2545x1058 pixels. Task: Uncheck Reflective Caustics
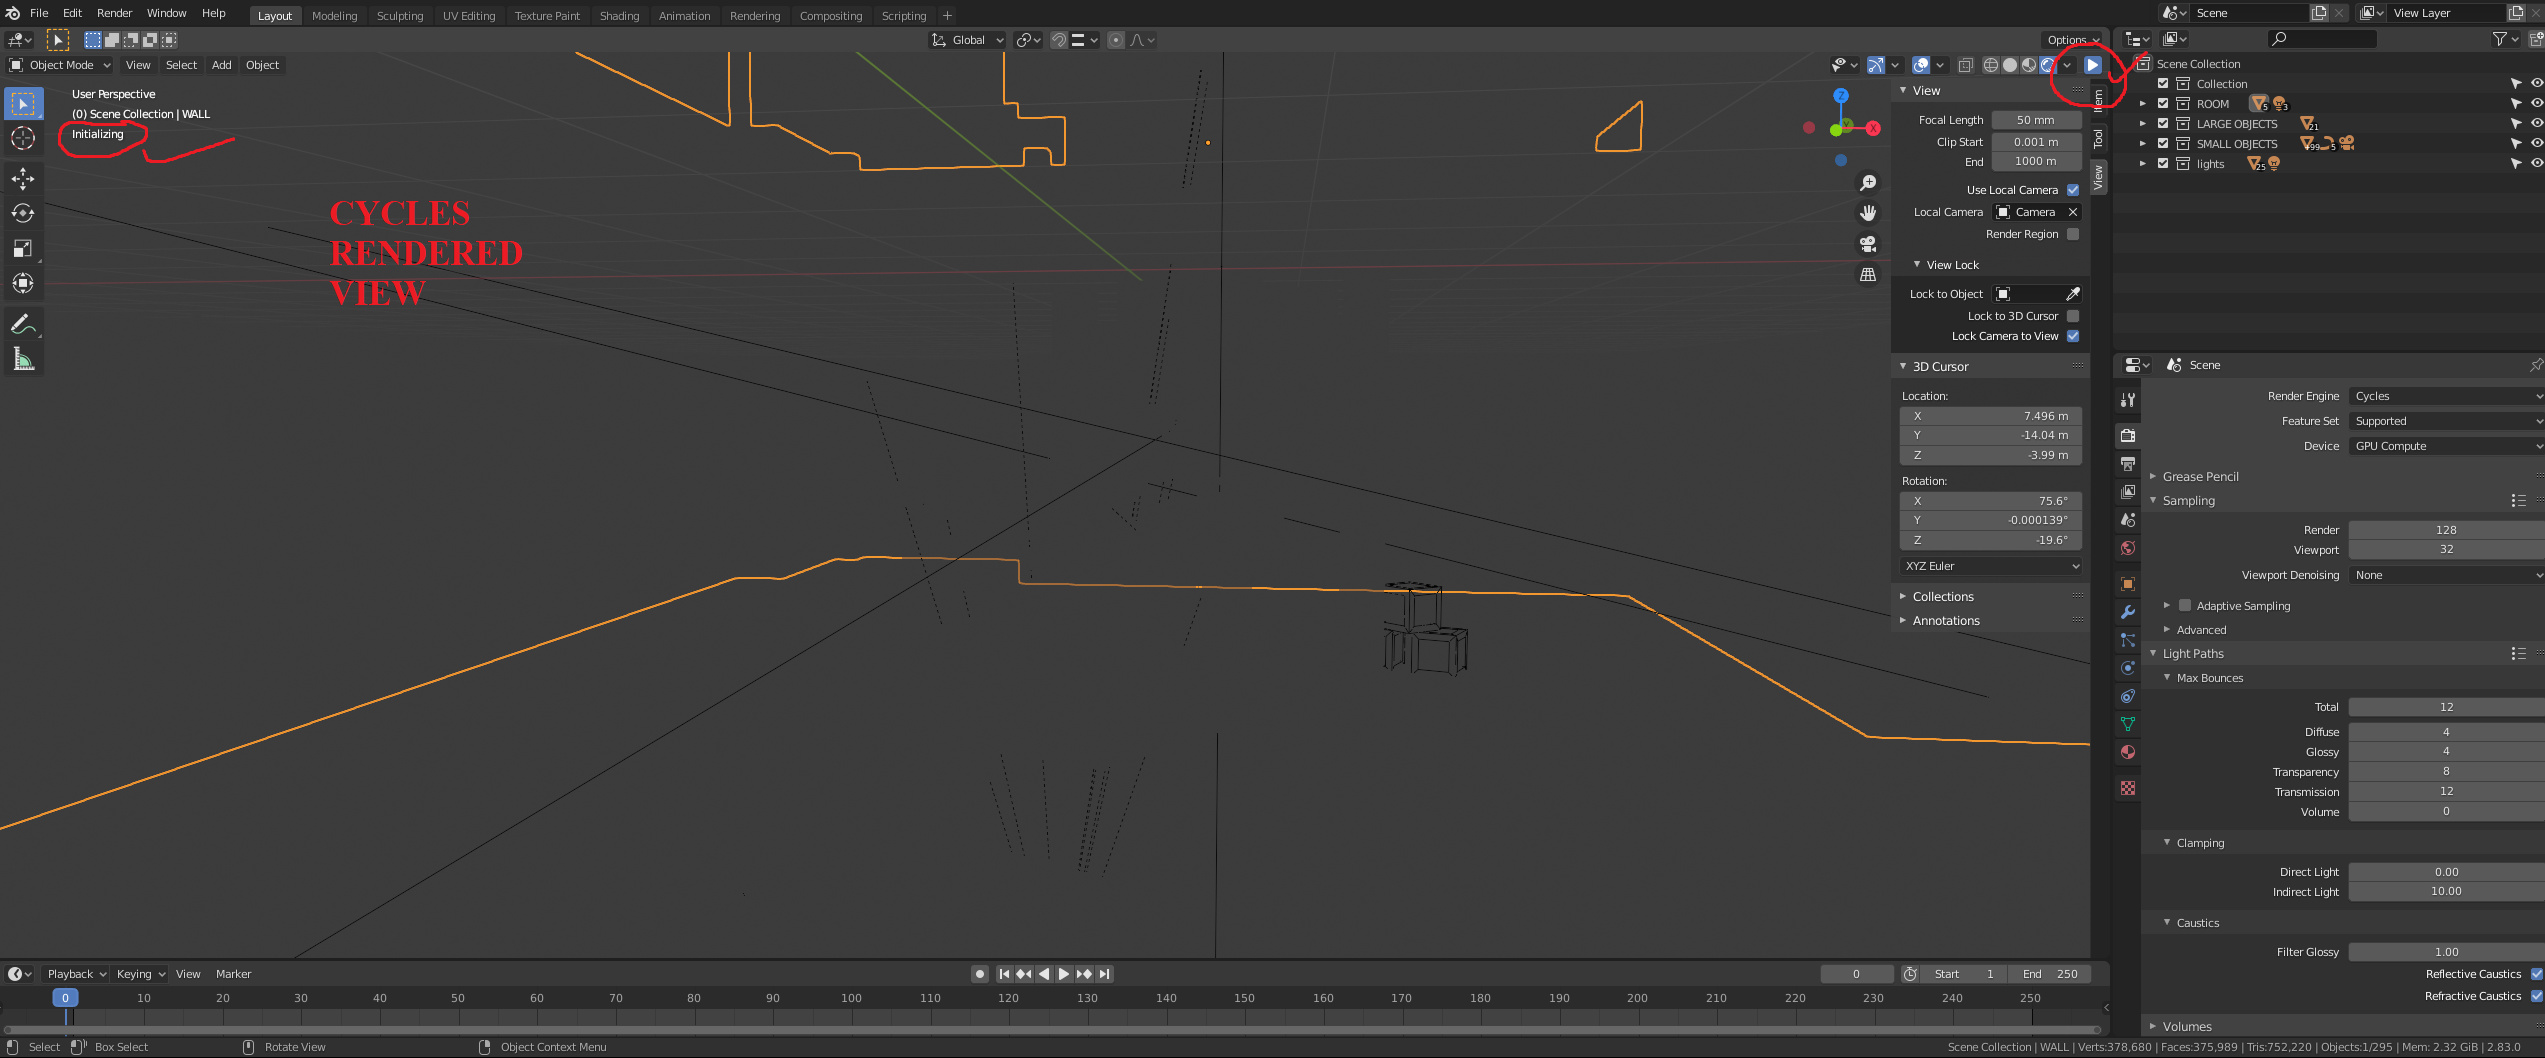click(x=2536, y=973)
